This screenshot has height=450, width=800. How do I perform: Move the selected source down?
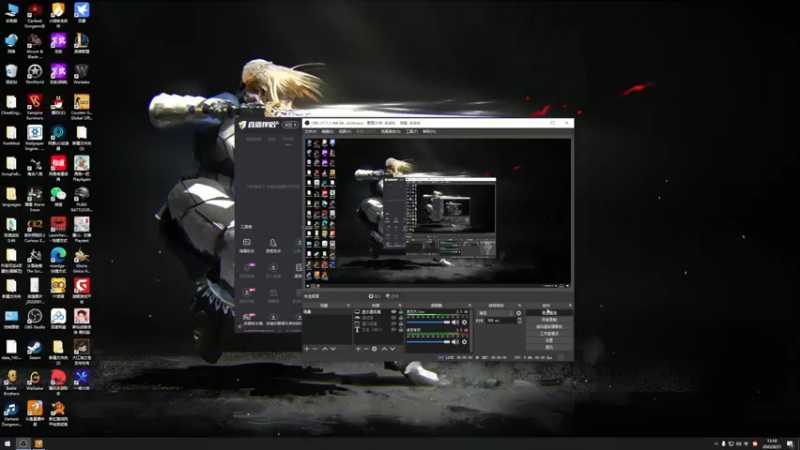tap(392, 349)
